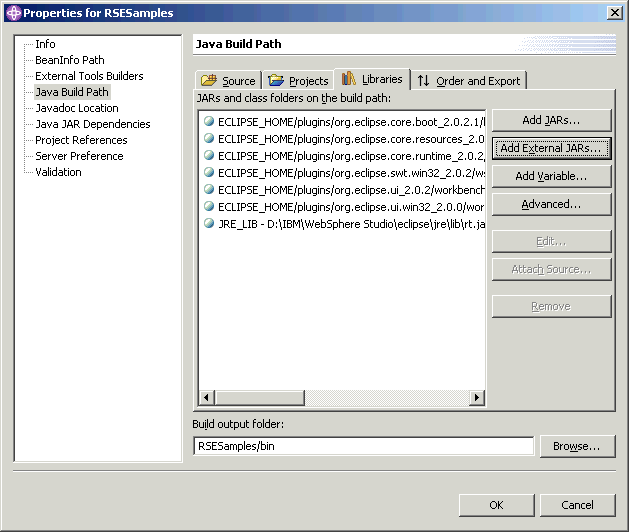Viewport: 629px width, 532px height.
Task: Click the org.eclipse.swt.win32 JAR icon
Action: 209,173
